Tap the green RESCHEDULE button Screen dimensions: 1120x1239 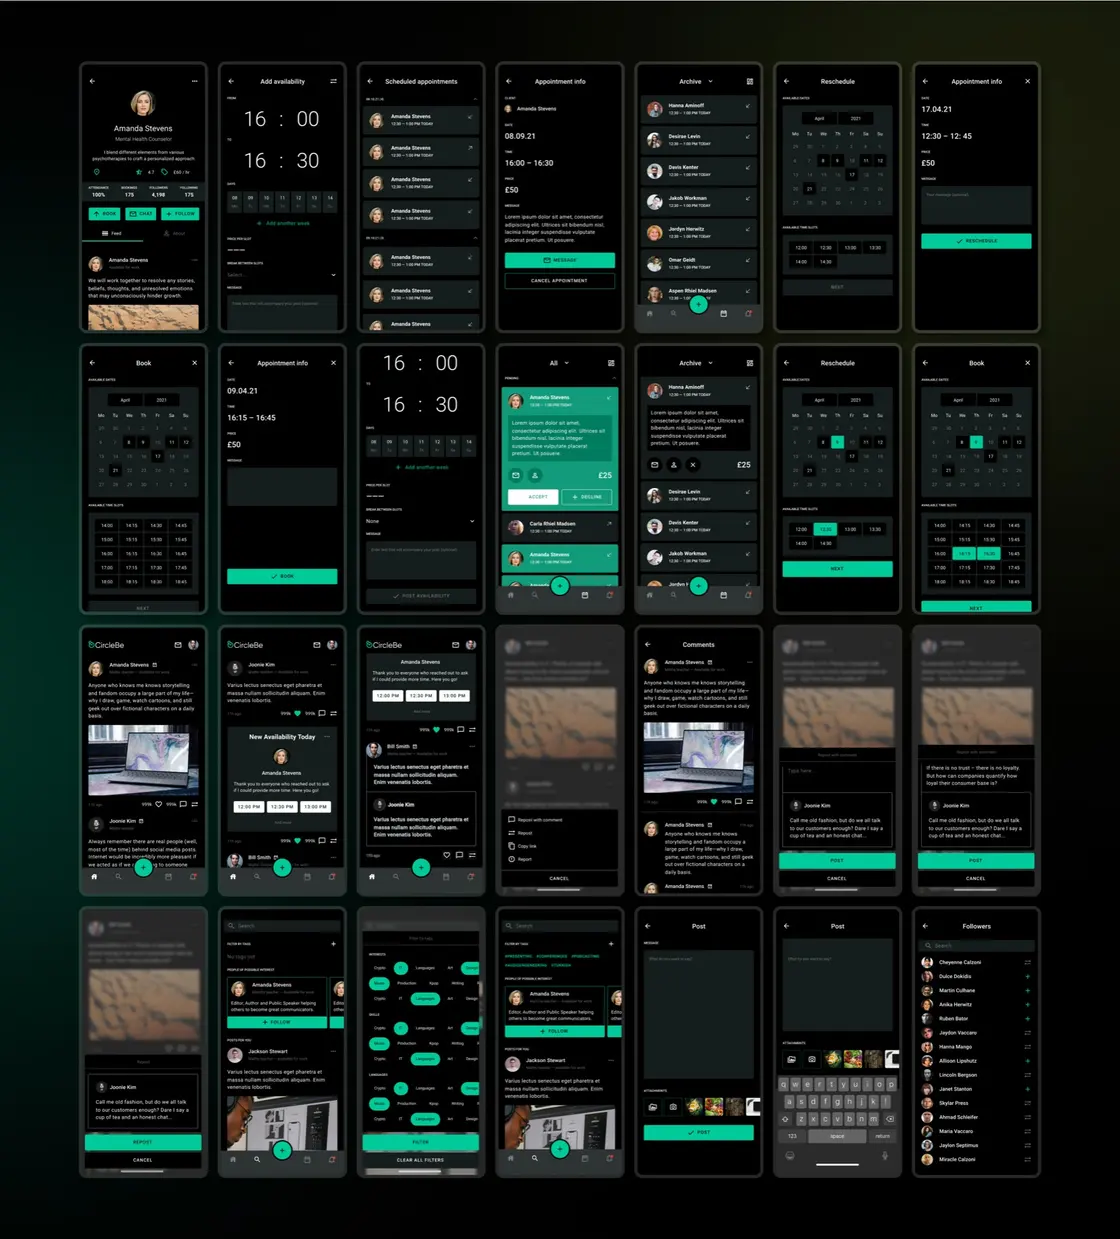(x=976, y=241)
